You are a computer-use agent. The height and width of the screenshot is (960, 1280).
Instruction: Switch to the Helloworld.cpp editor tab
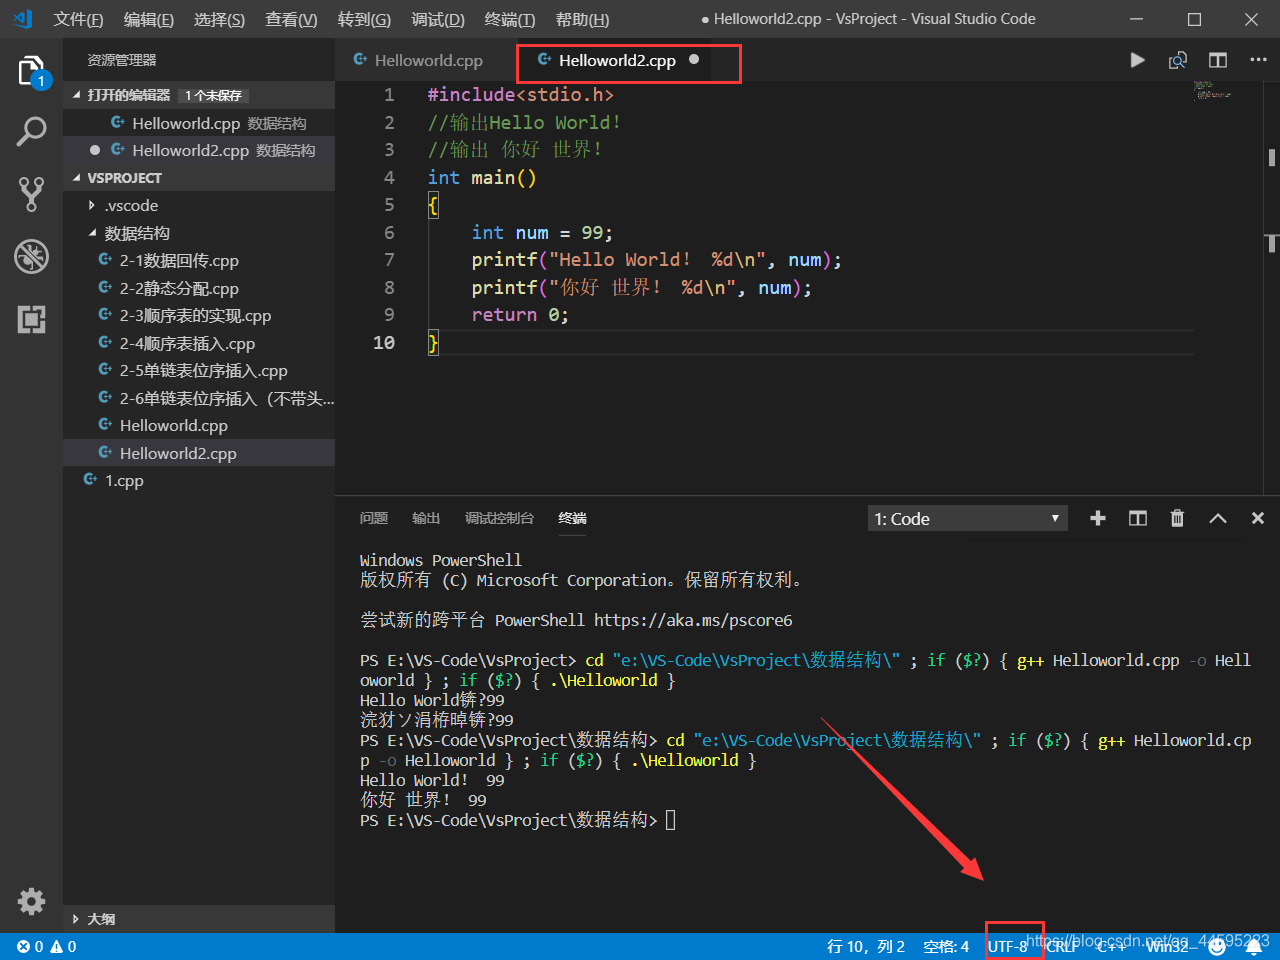[426, 60]
